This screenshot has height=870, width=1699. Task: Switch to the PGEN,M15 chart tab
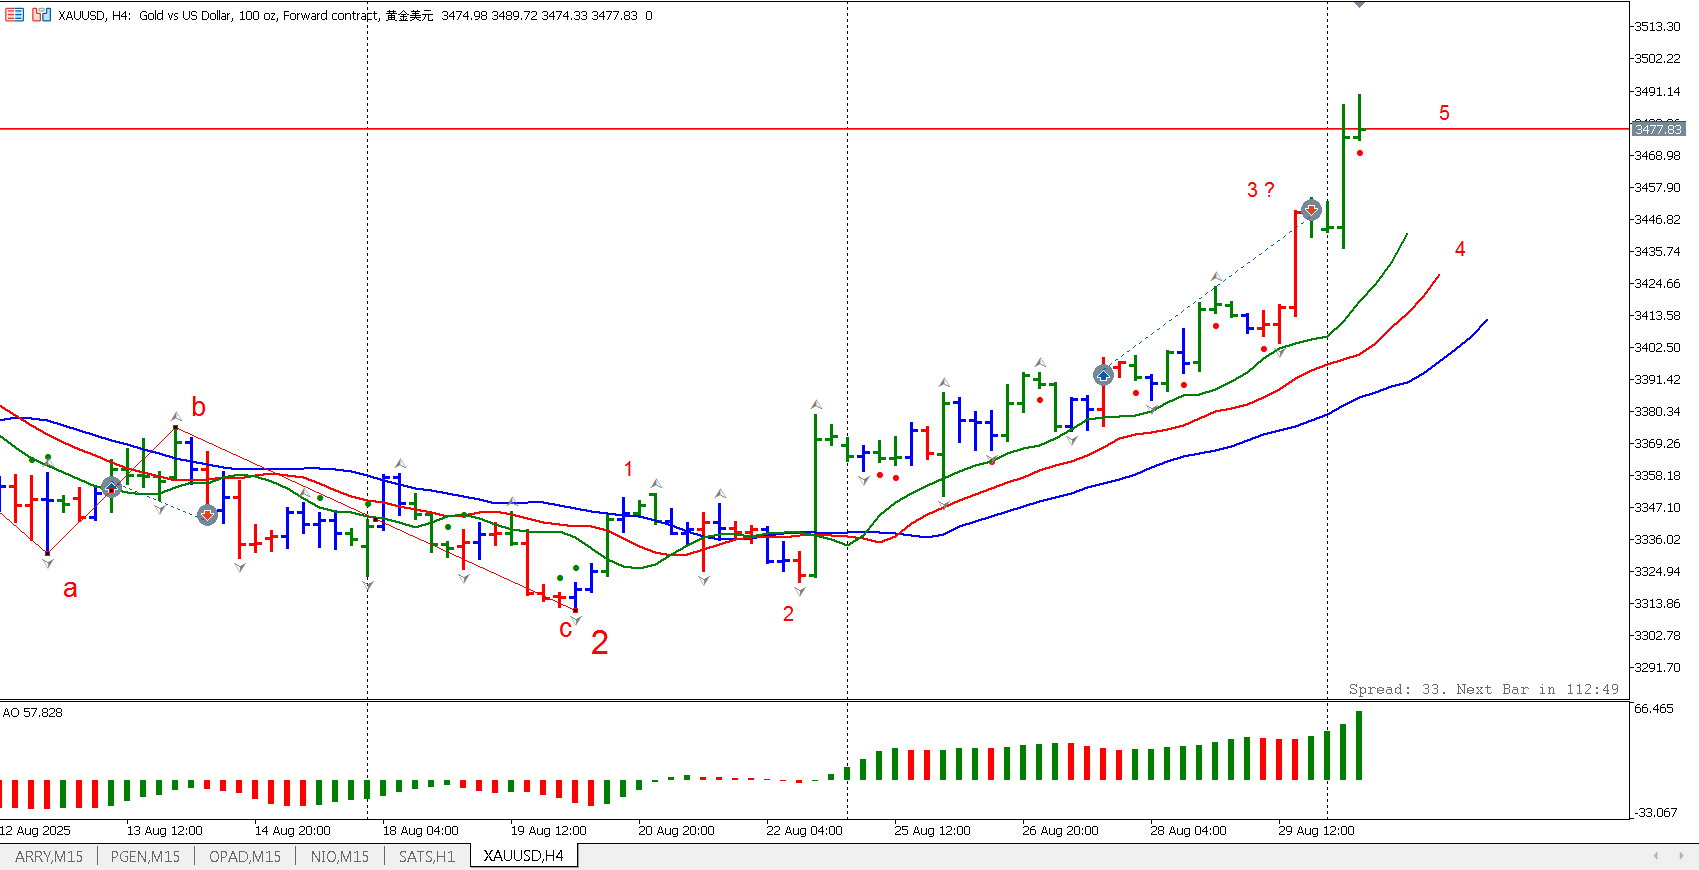[145, 856]
